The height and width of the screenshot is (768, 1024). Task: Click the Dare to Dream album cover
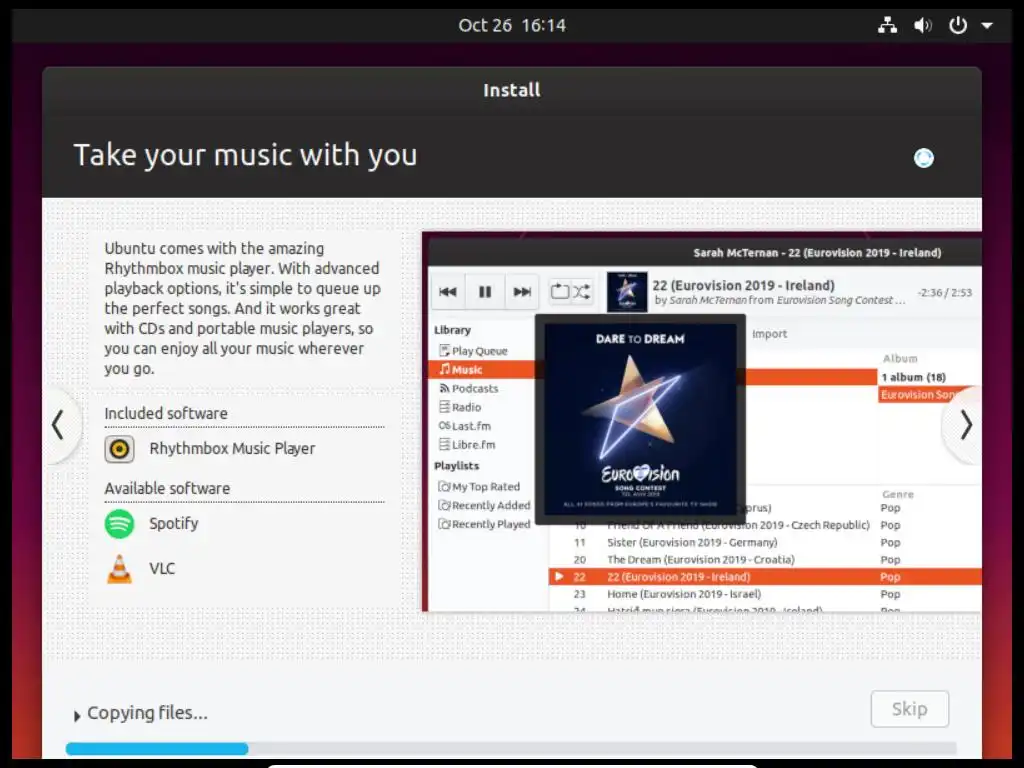tap(640, 419)
